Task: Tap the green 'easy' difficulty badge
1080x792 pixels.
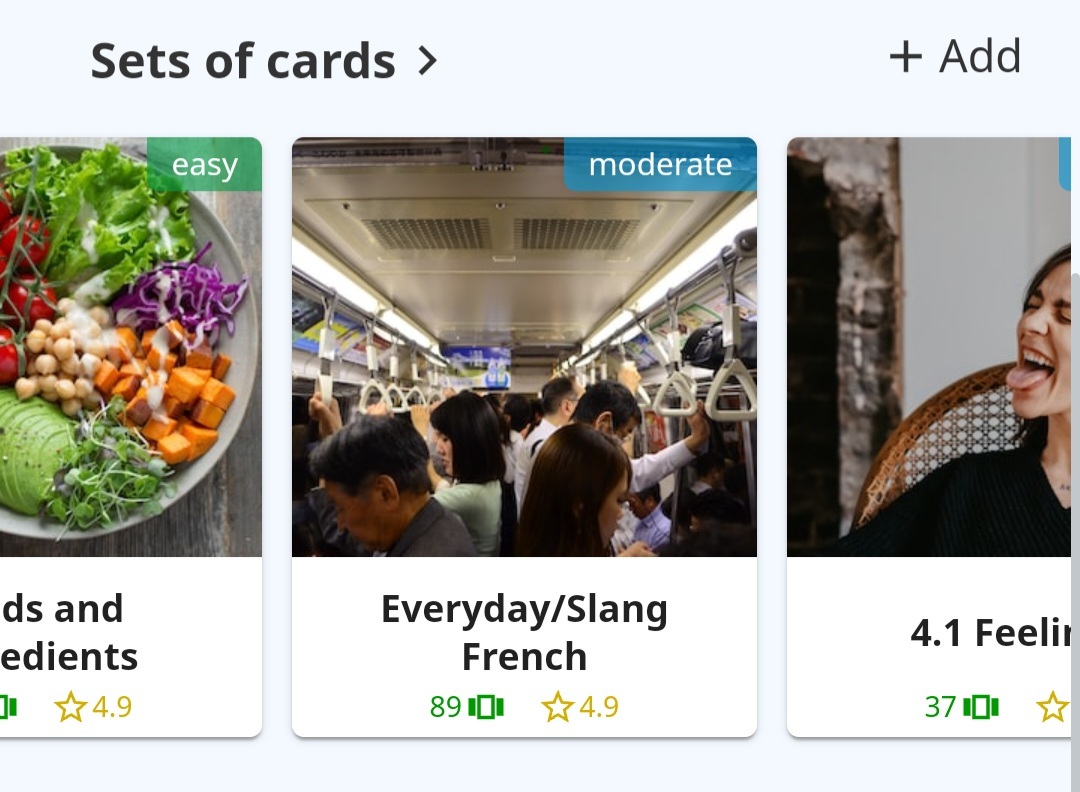Action: 204,165
